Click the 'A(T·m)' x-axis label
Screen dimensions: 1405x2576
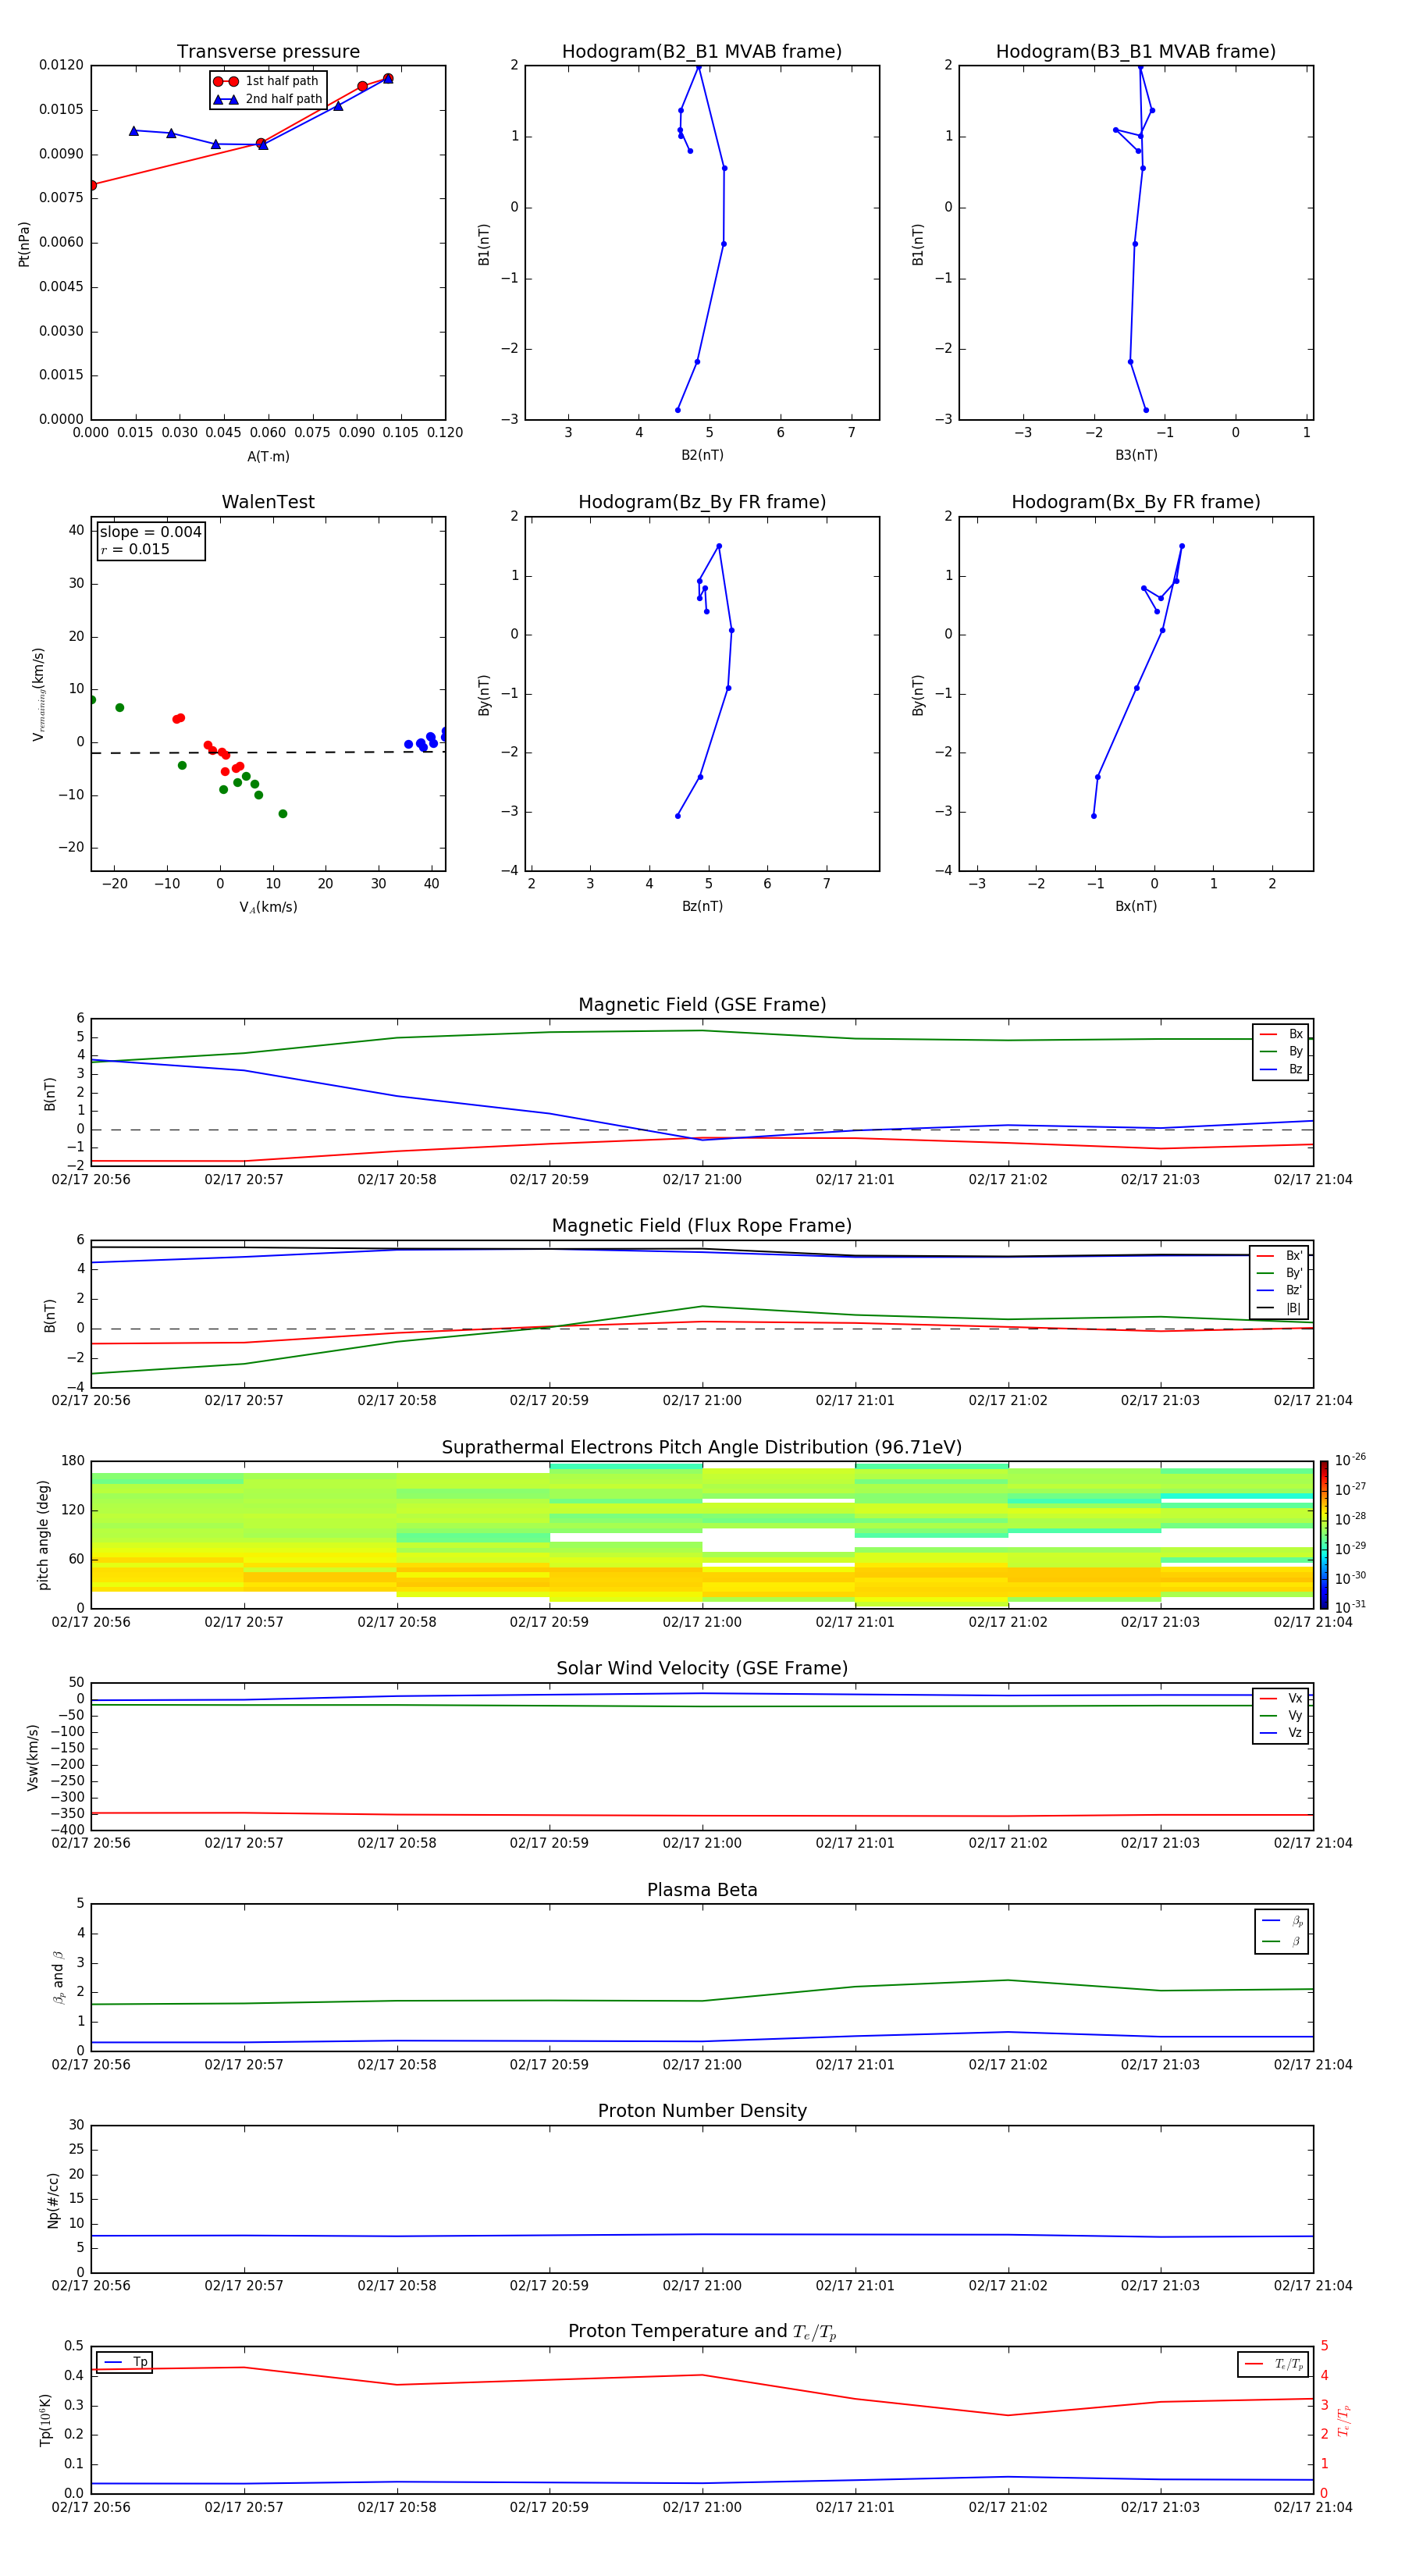click(268, 457)
